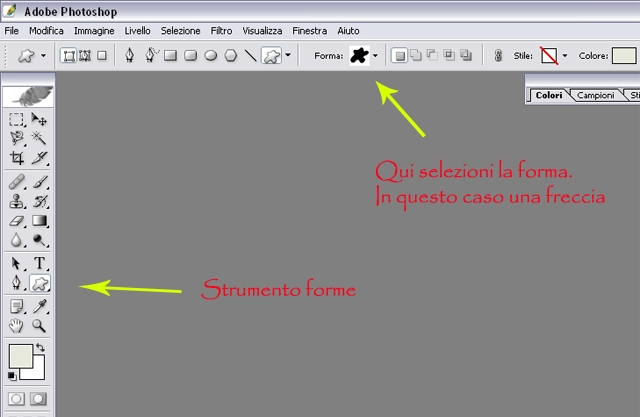Pick the Eraser tool
The image size is (640, 417).
coord(17,221)
